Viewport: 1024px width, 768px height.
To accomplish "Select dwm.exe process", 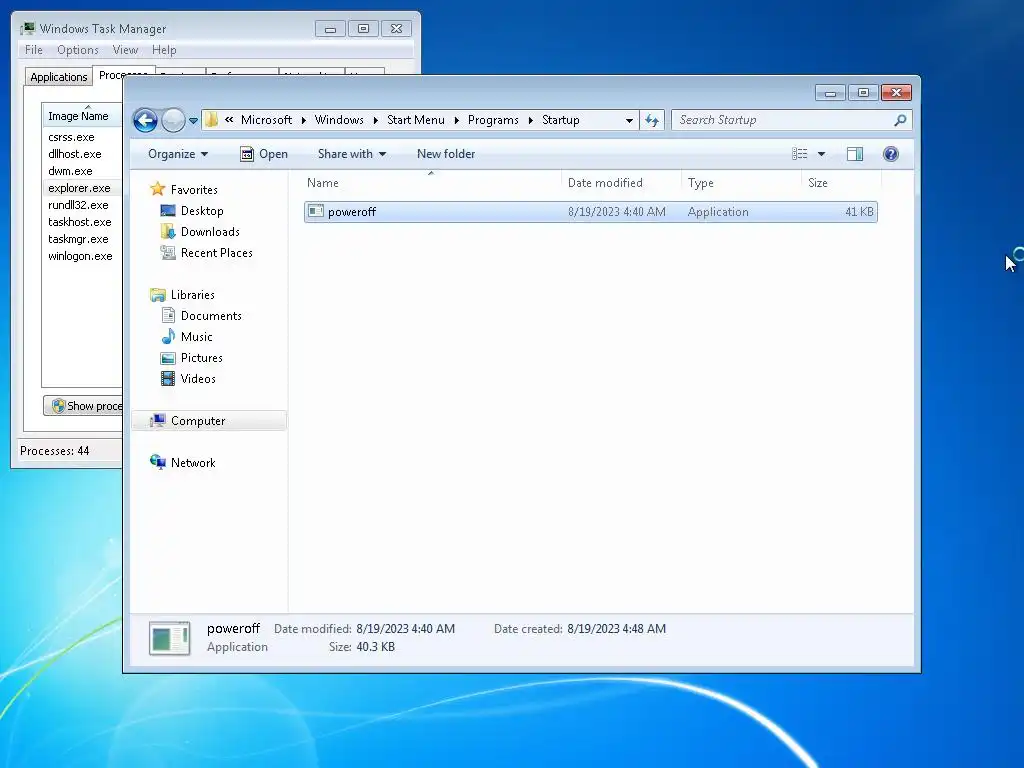I will [70, 171].
